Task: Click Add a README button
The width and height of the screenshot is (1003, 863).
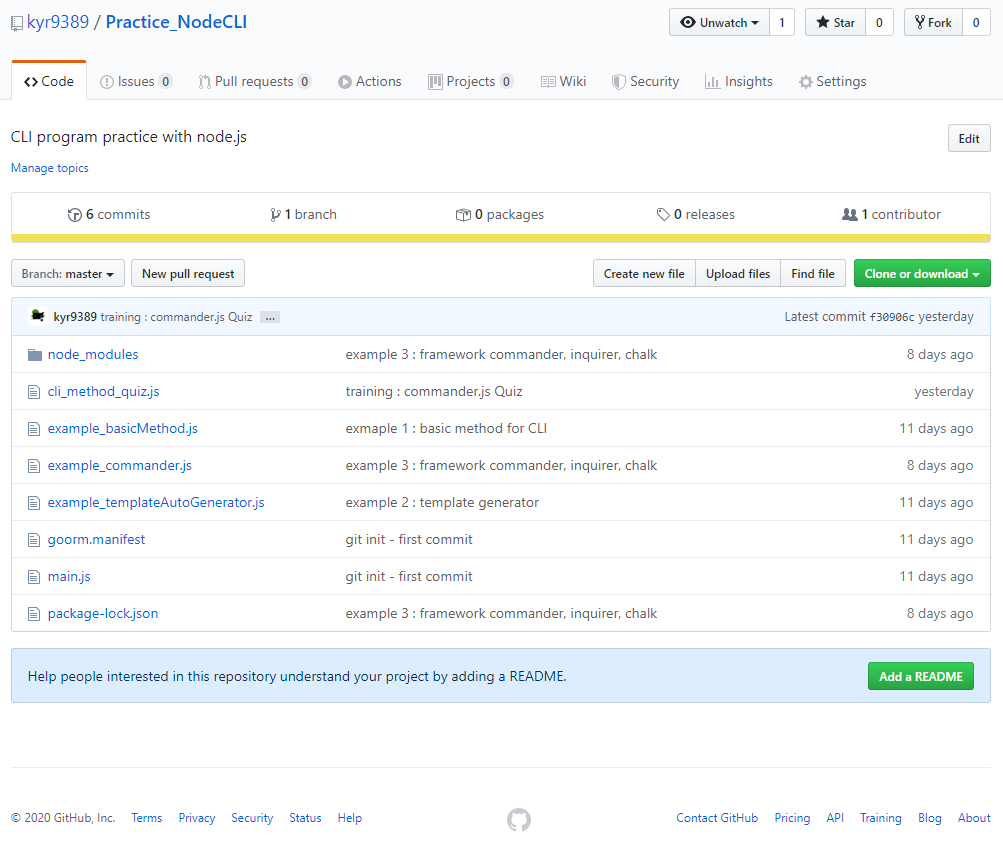Action: [x=920, y=676]
